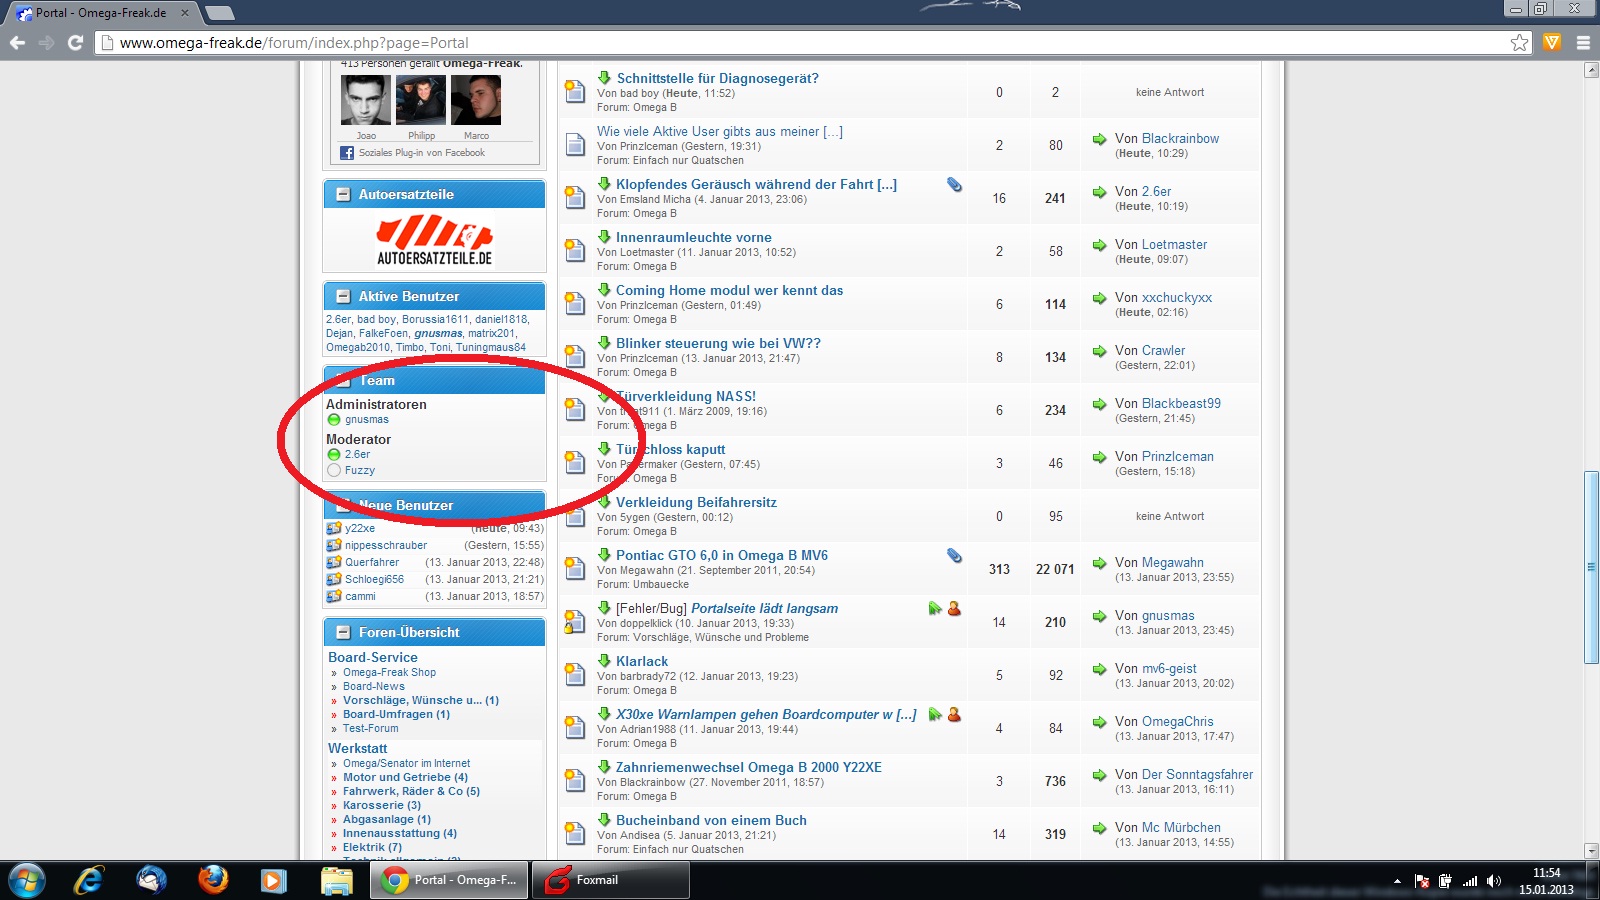Open Firefox from the taskbar
Screen dimensions: 1600x900
click(x=212, y=880)
